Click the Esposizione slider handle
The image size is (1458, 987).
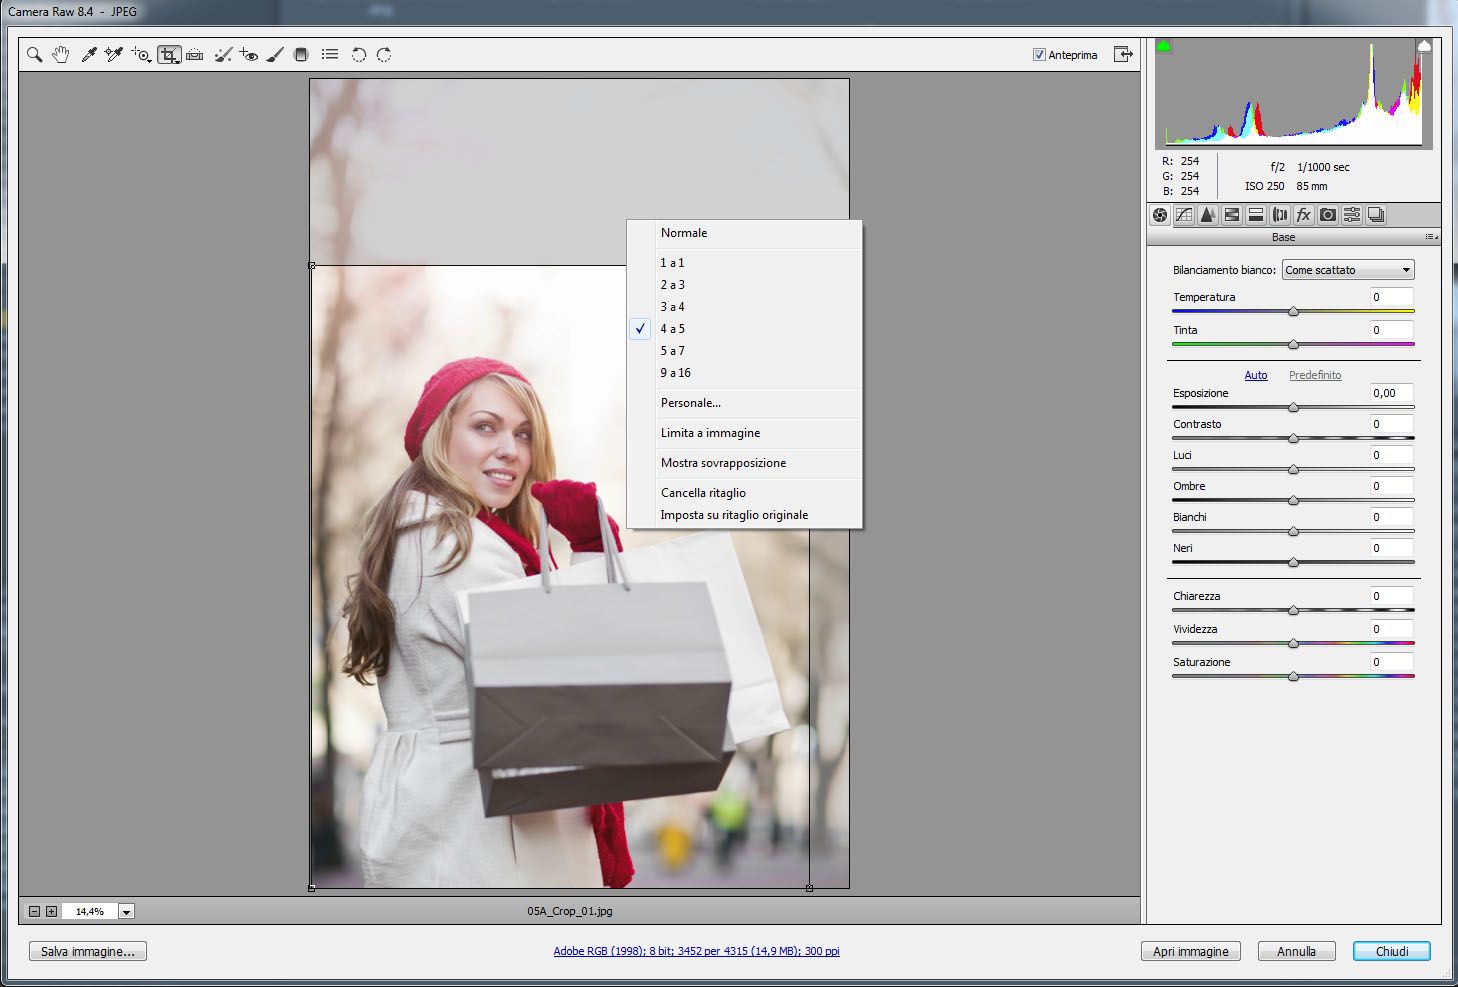click(1293, 408)
